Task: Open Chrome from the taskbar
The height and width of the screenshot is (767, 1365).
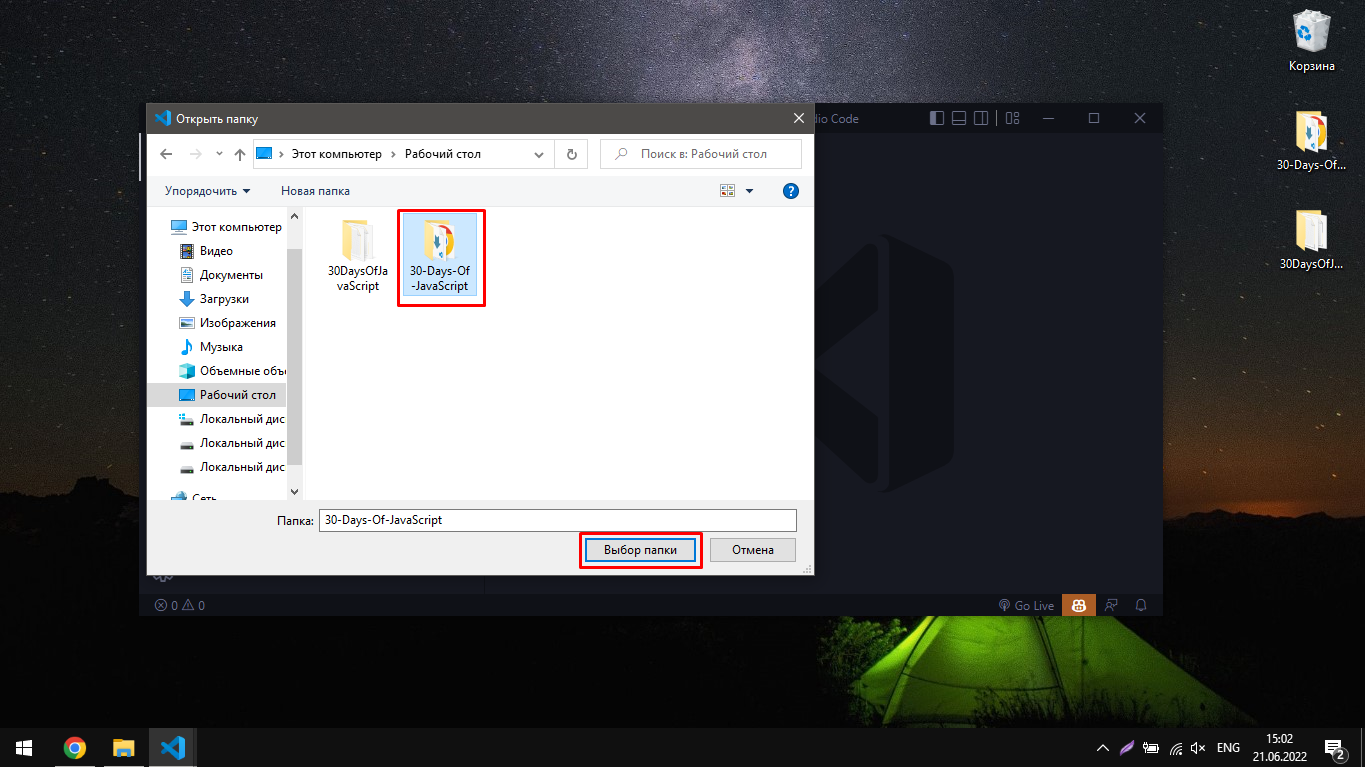Action: 74,747
